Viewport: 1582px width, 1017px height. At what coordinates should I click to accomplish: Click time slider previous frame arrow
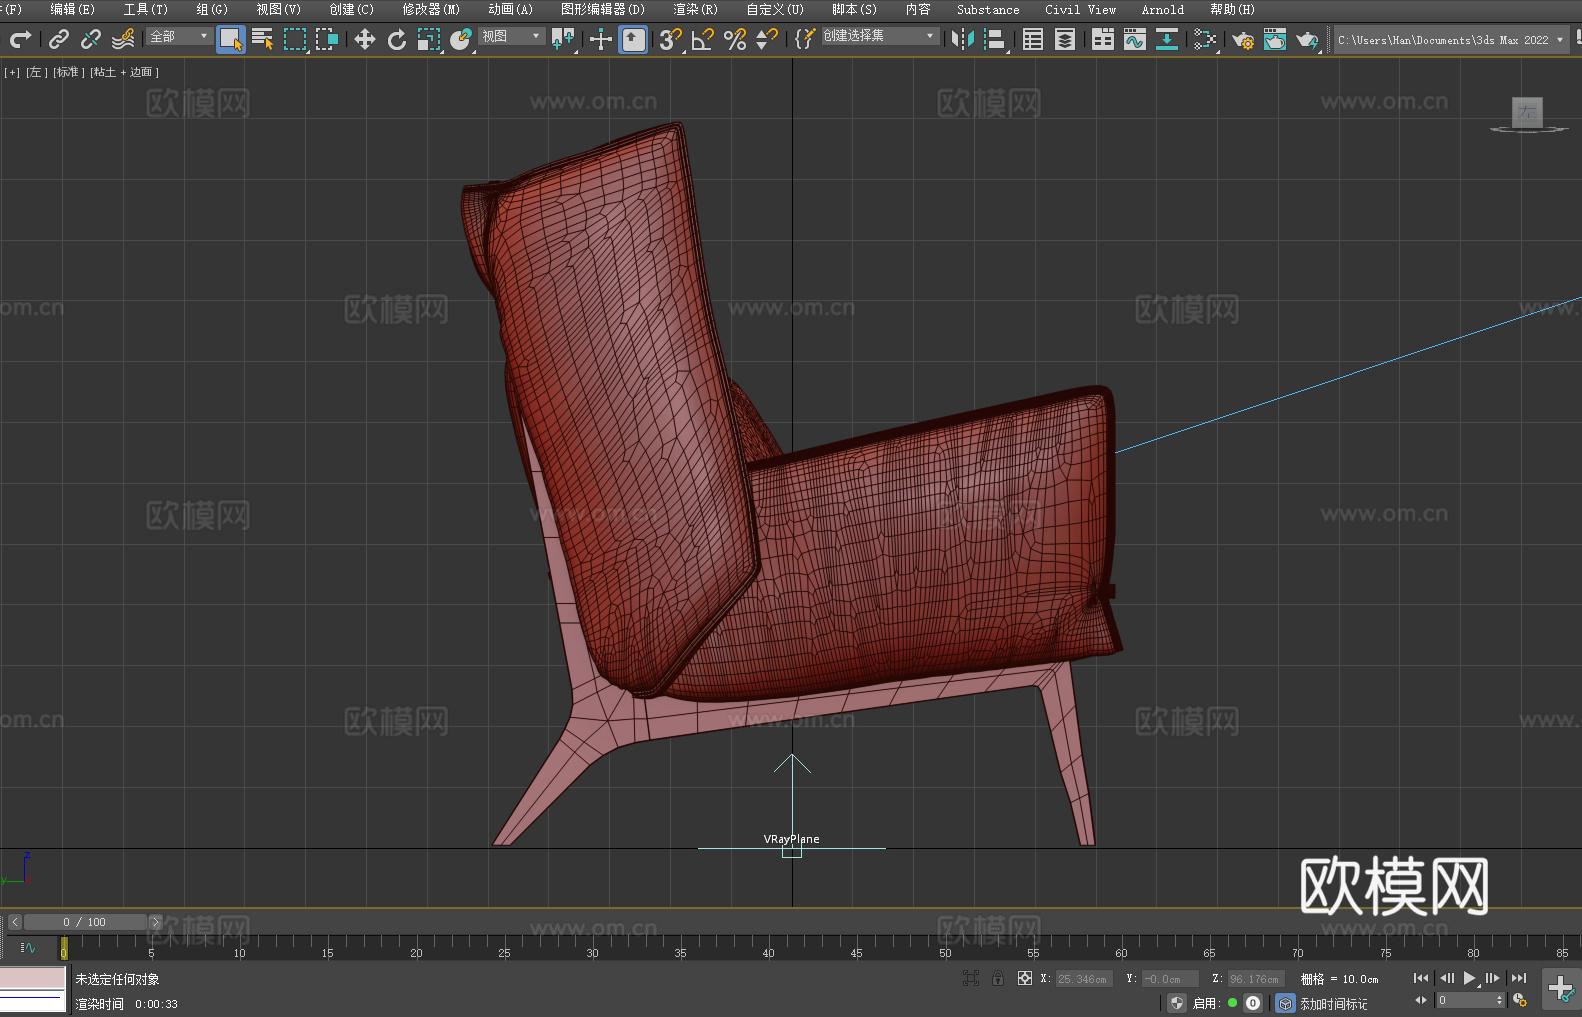tap(15, 922)
